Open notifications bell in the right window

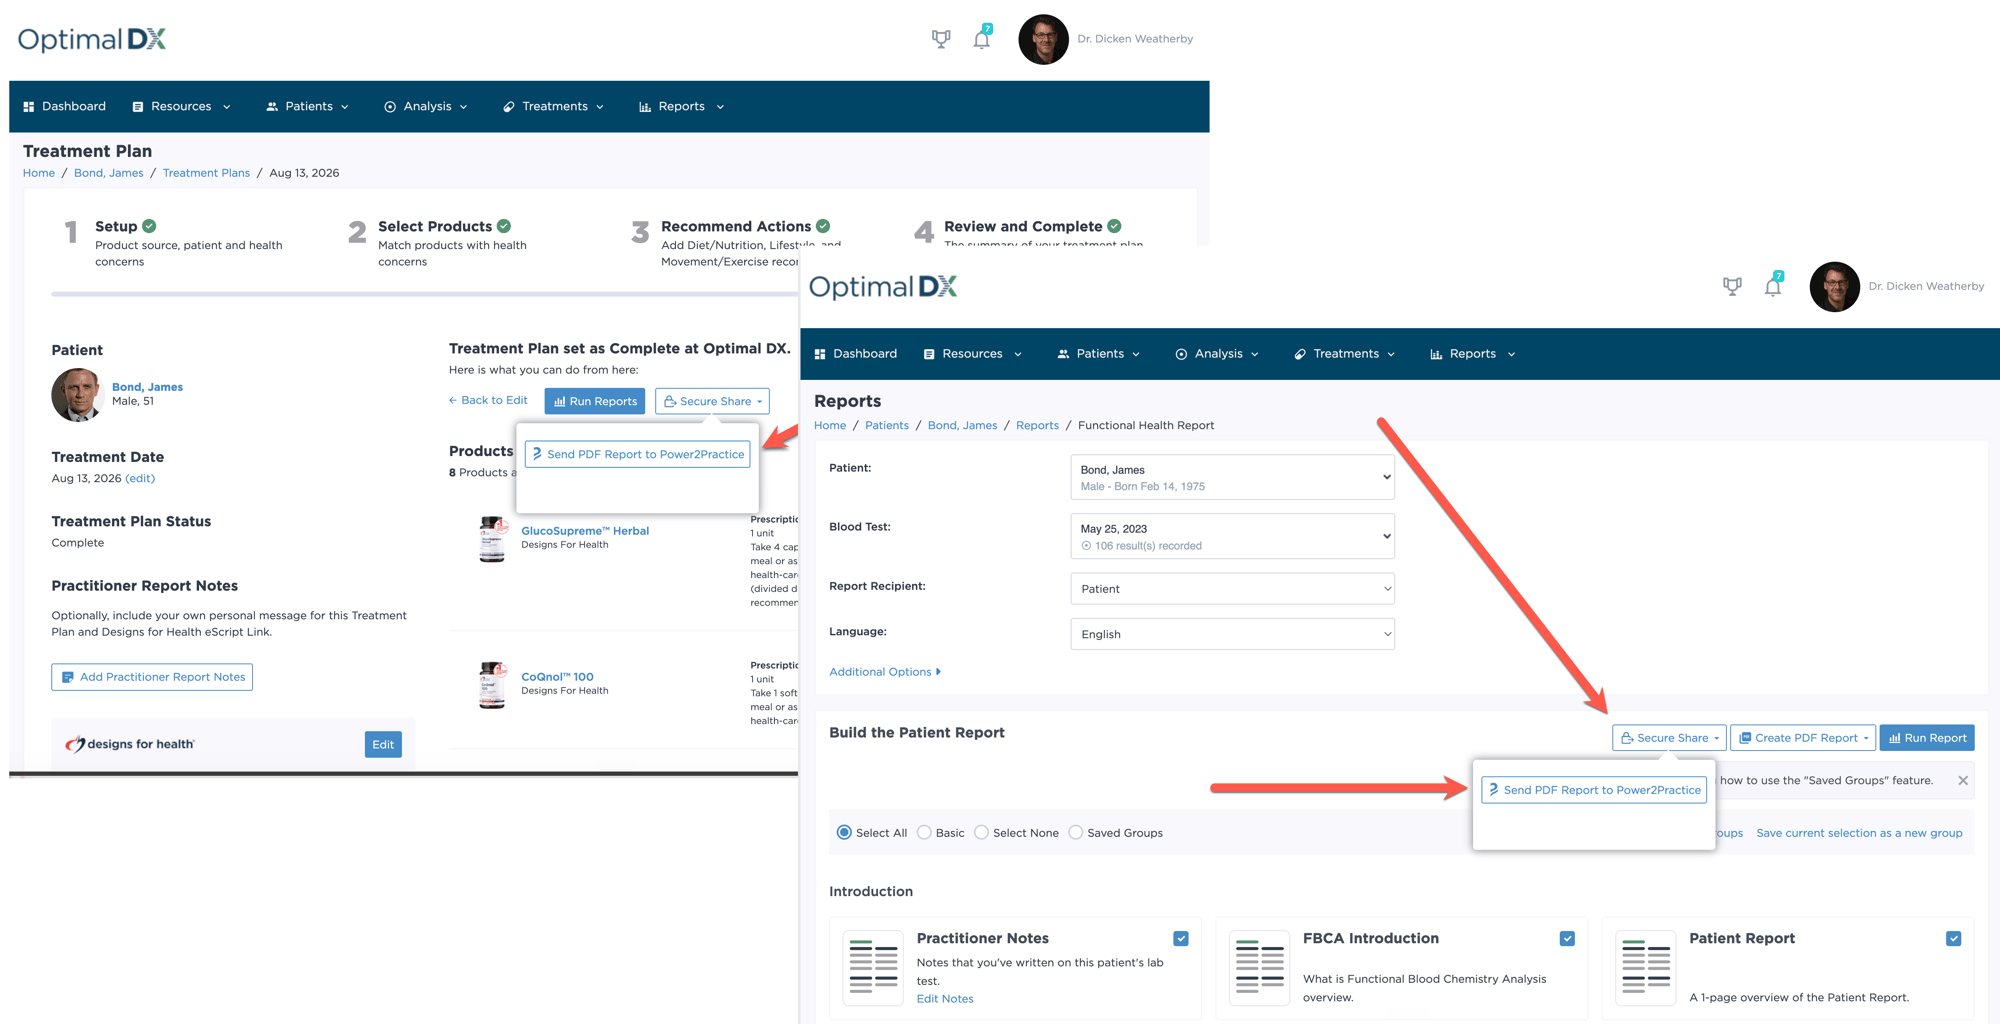[1773, 286]
